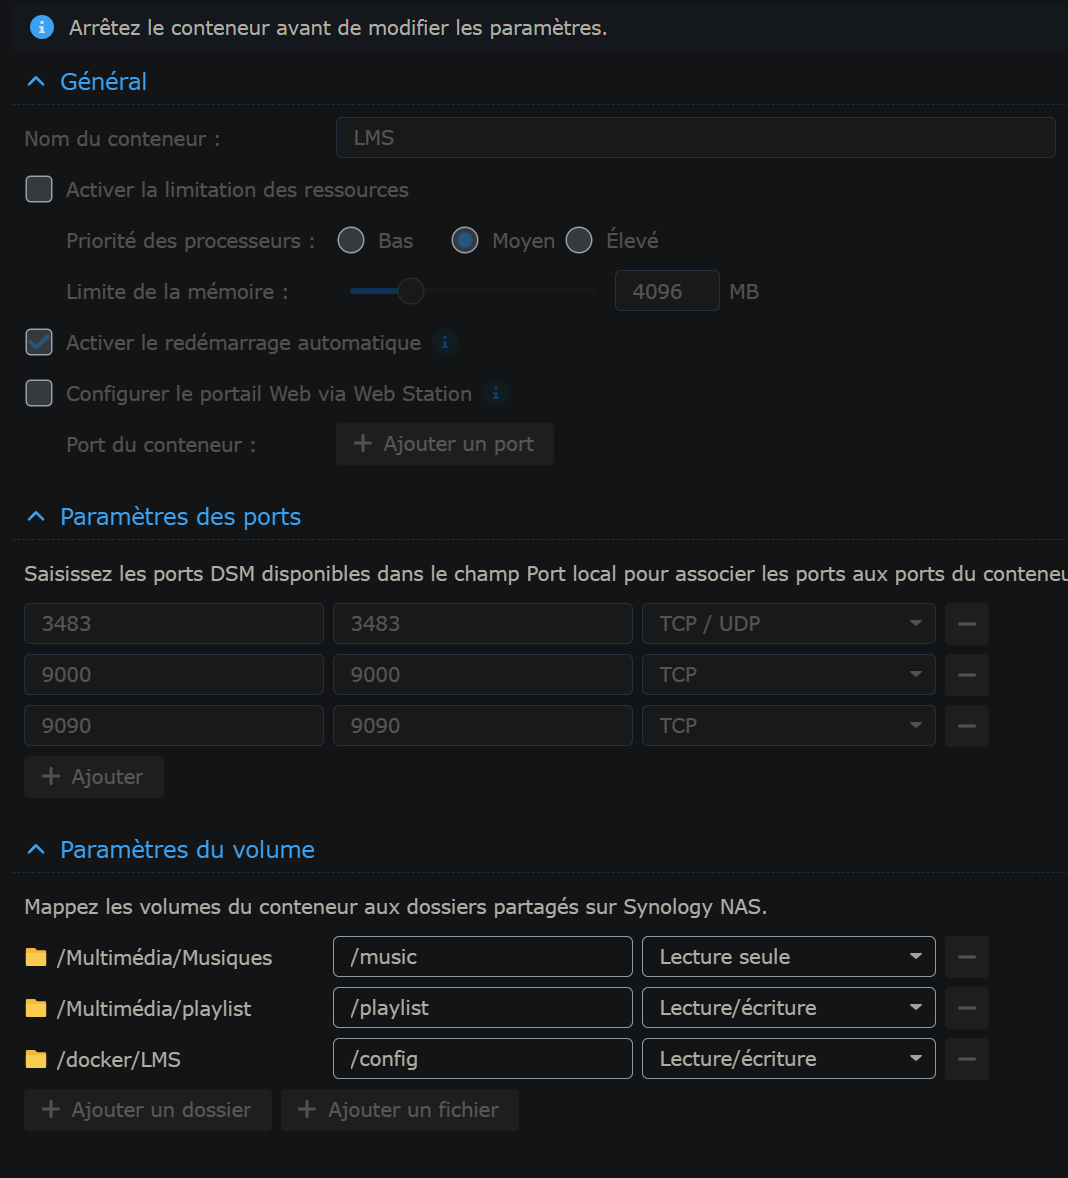Click info icon next to Web Station portal
The height and width of the screenshot is (1178, 1068).
click(x=495, y=394)
